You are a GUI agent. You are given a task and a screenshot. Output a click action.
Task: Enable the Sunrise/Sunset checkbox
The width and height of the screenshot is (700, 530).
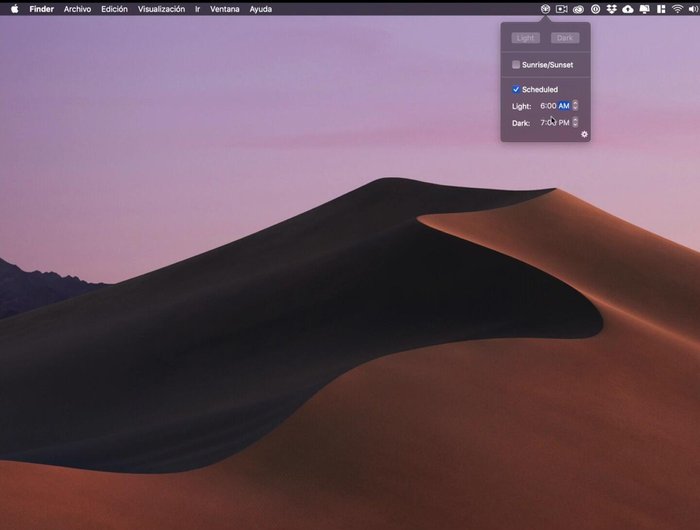(x=516, y=65)
